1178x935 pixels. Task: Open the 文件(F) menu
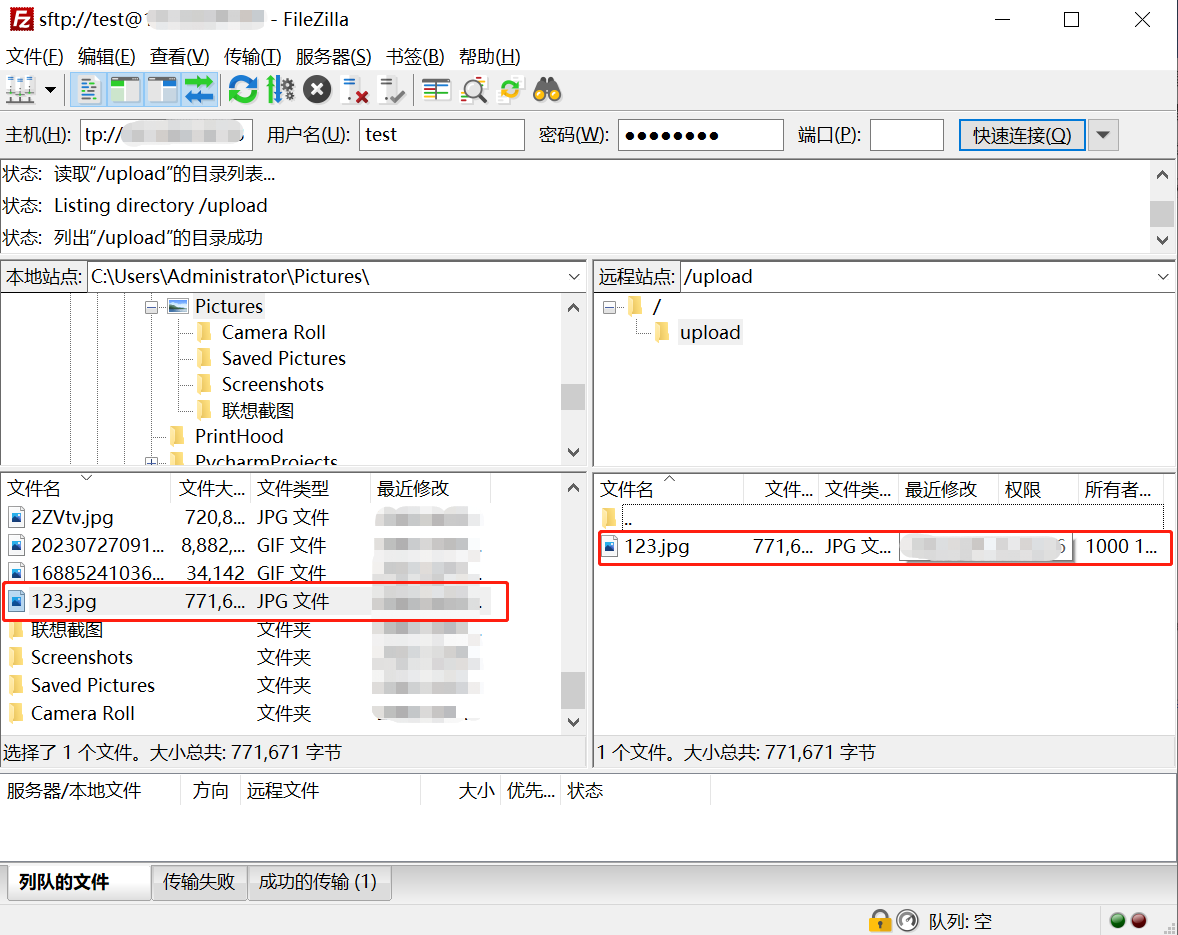click(x=35, y=56)
